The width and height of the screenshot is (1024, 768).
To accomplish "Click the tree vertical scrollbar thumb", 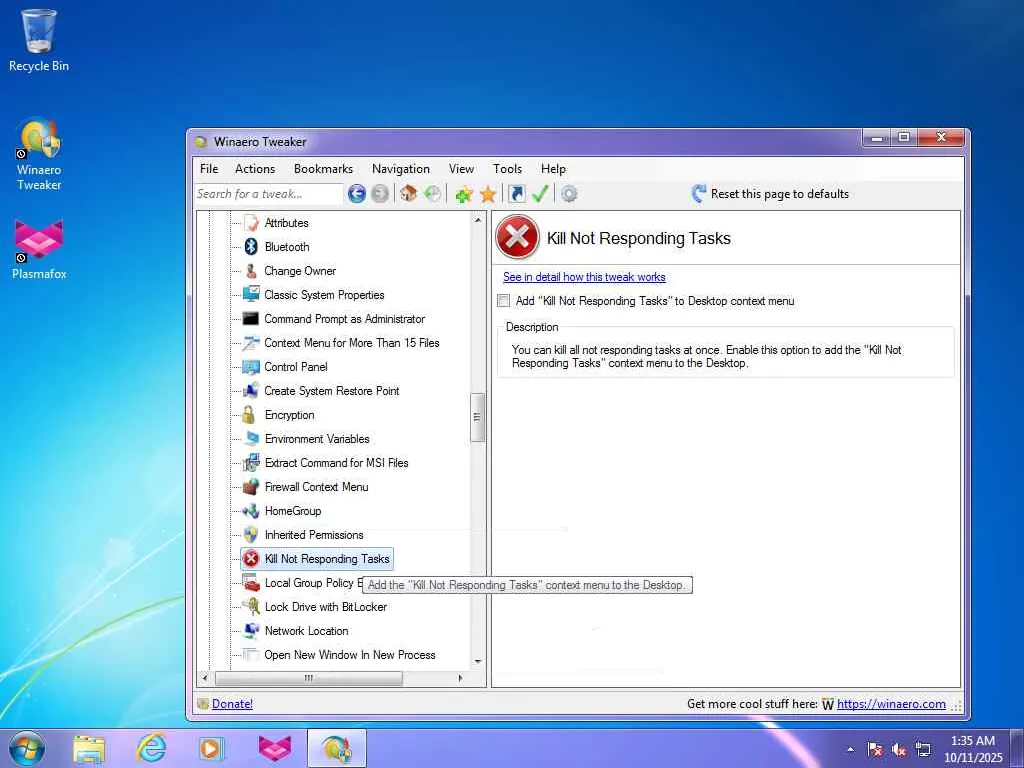I will tap(477, 417).
